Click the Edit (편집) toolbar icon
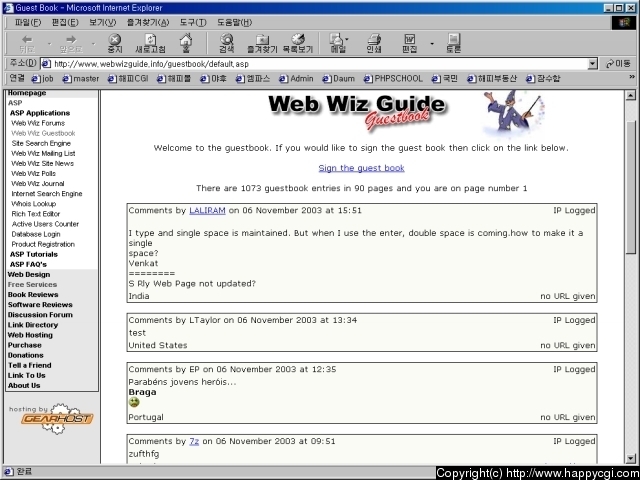This screenshot has width=640, height=480. (x=409, y=43)
